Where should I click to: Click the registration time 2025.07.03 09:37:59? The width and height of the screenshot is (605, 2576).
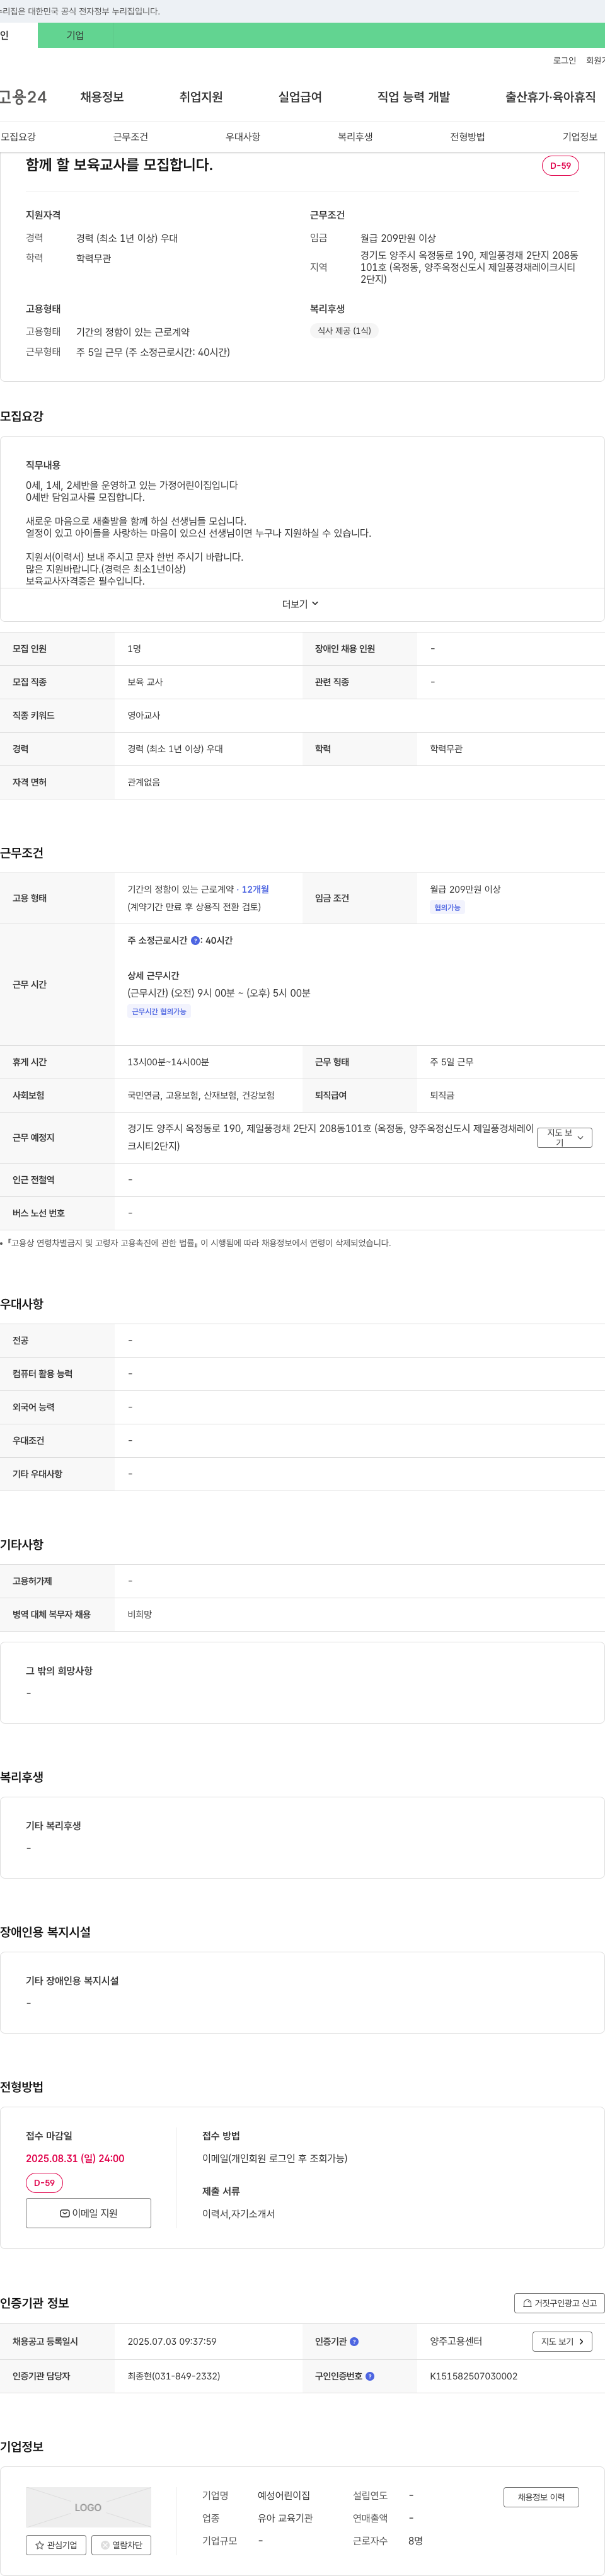click(172, 2341)
